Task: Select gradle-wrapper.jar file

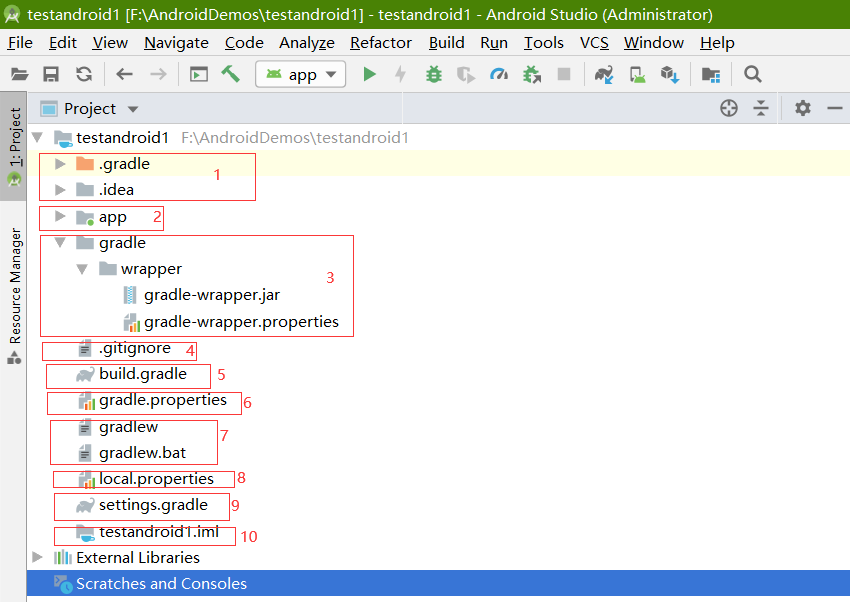Action: click(212, 295)
